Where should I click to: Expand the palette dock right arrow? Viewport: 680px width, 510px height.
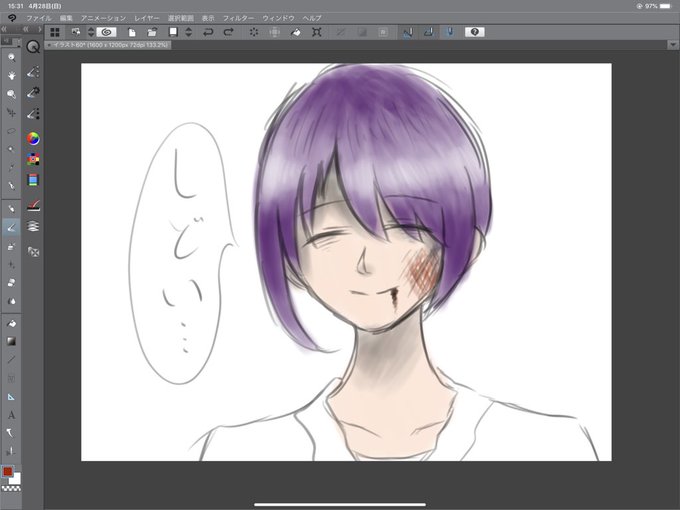[39, 29]
